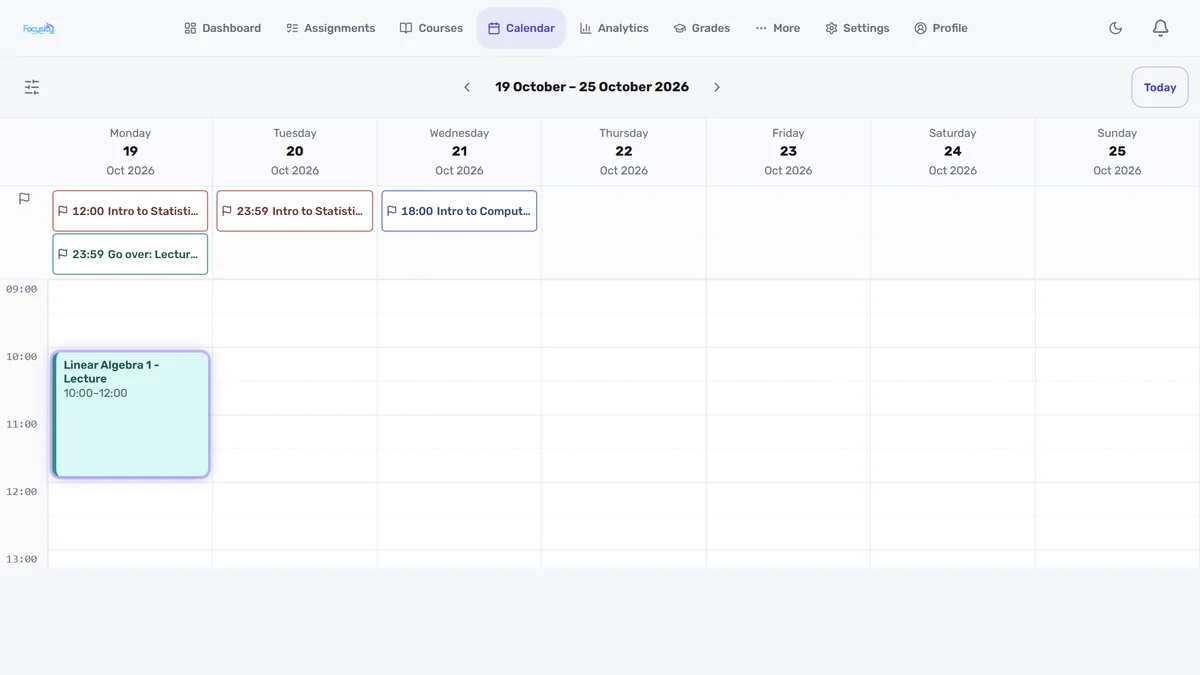Open the calendar filter settings icon

(32, 87)
